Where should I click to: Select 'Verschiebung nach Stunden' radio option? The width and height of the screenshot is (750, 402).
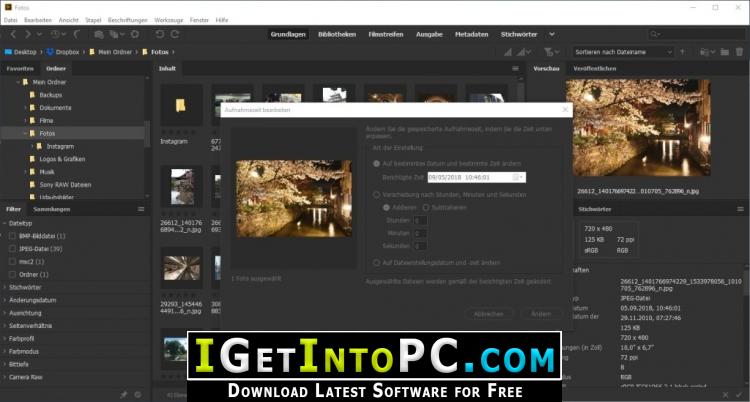376,195
